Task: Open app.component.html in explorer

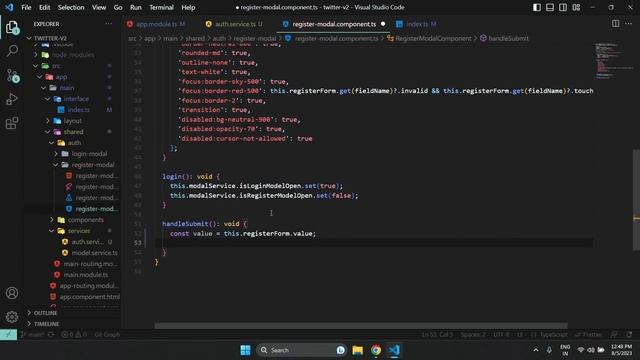Action: [89, 297]
